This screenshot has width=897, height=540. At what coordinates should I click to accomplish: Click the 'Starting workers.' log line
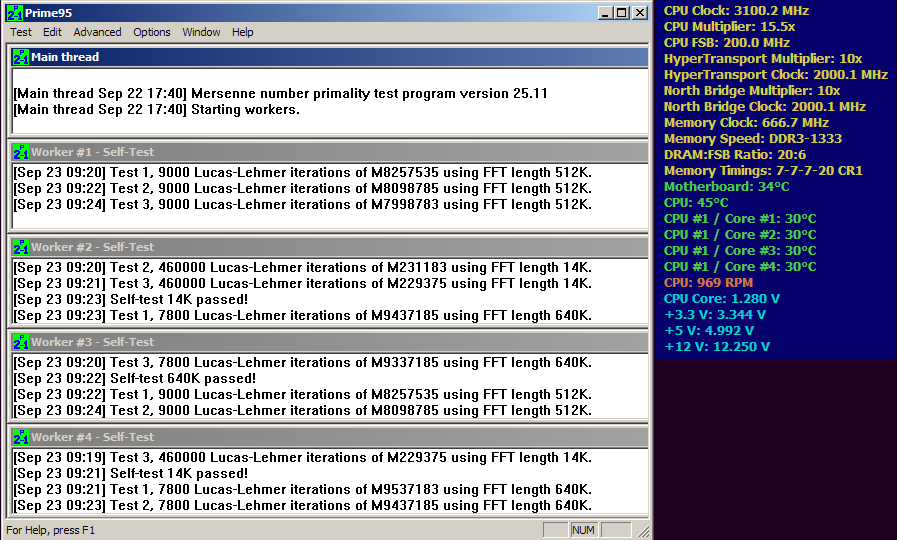pos(157,109)
